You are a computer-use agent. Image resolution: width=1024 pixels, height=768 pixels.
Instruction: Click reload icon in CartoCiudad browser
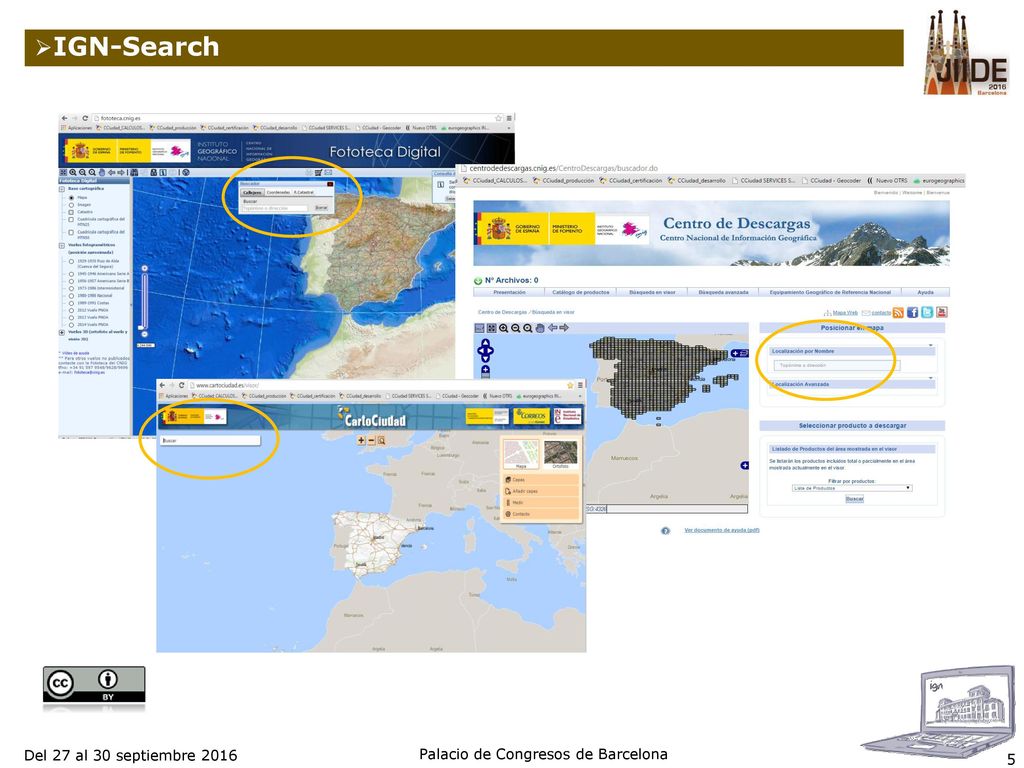182,385
